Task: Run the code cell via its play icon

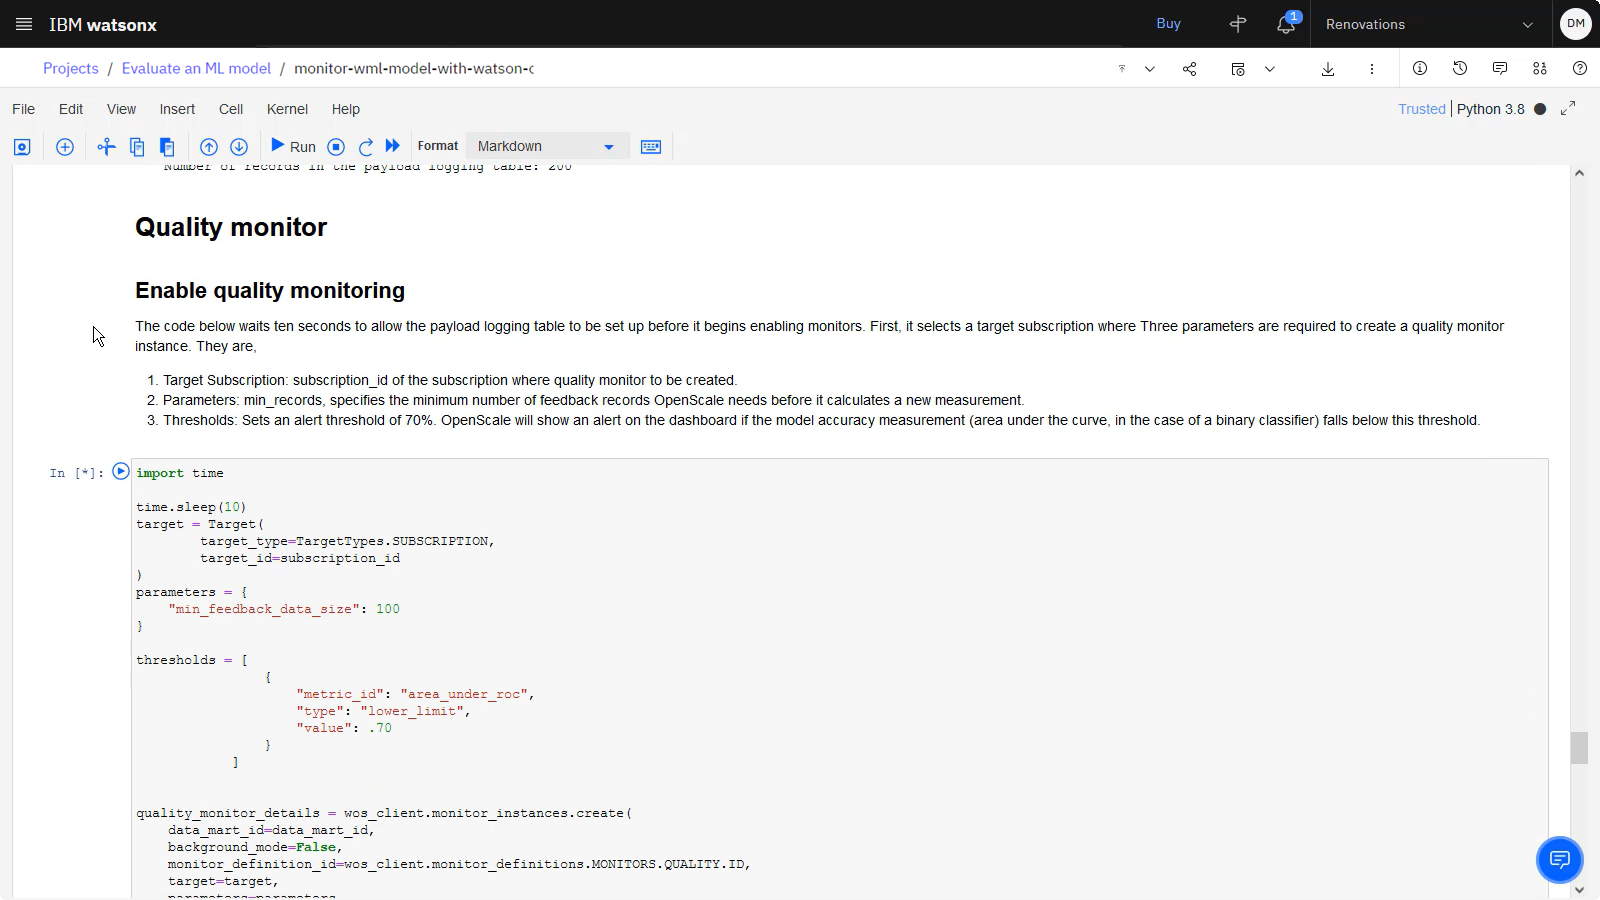Action: [121, 471]
